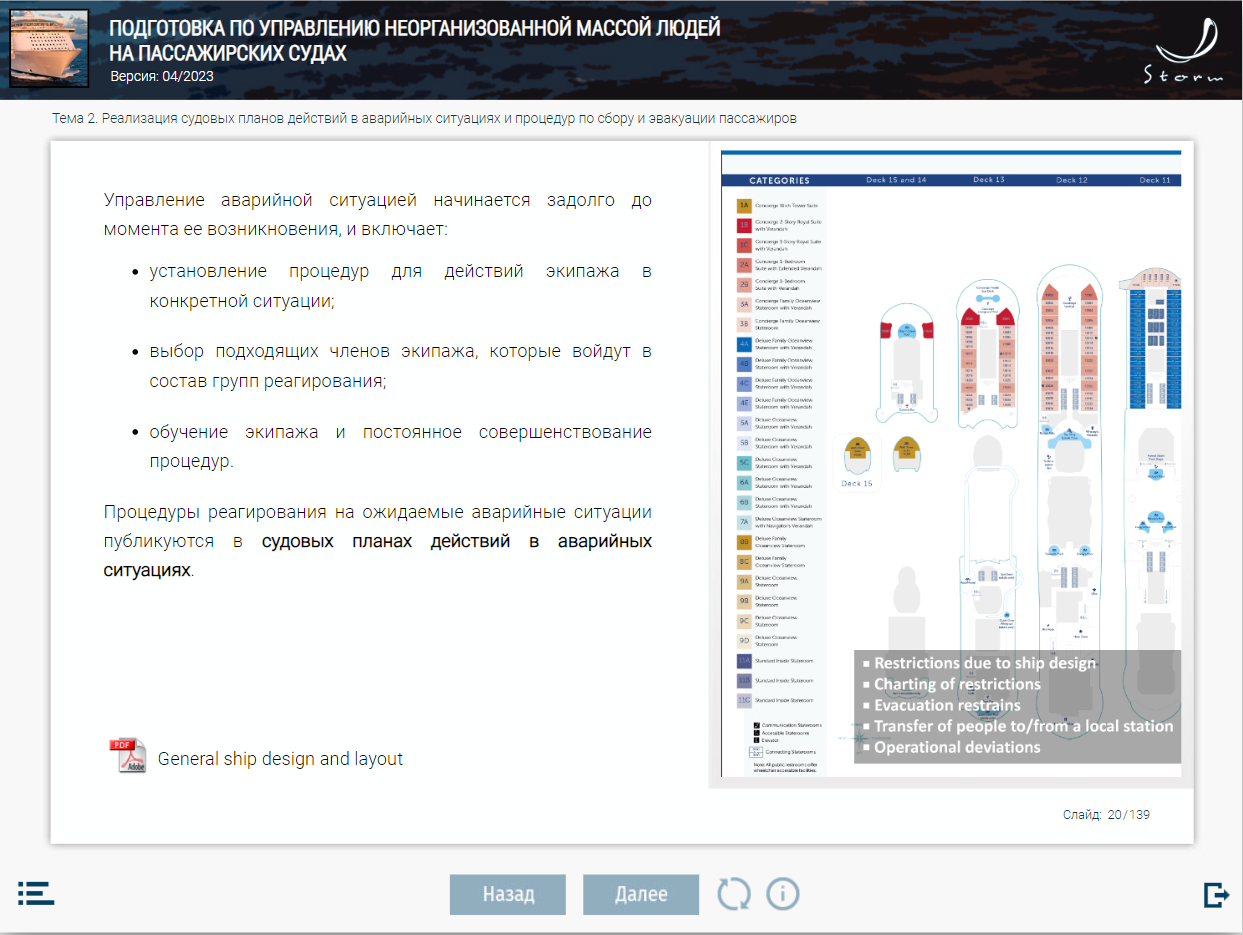
Task: Click the circular refresh slide icon
Action: [734, 894]
